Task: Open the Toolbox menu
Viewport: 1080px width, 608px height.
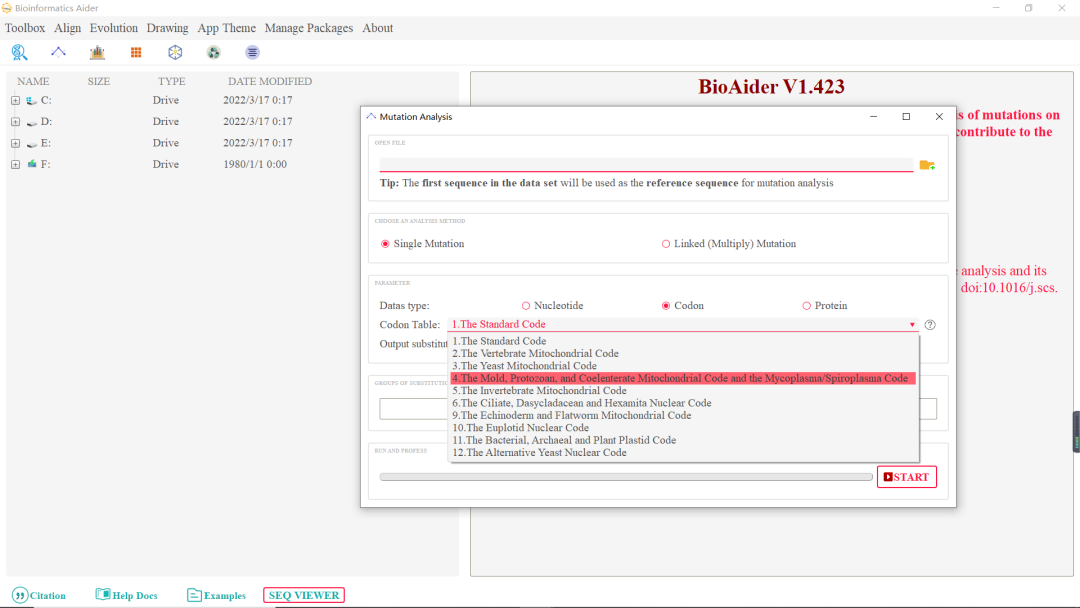Action: tap(25, 28)
